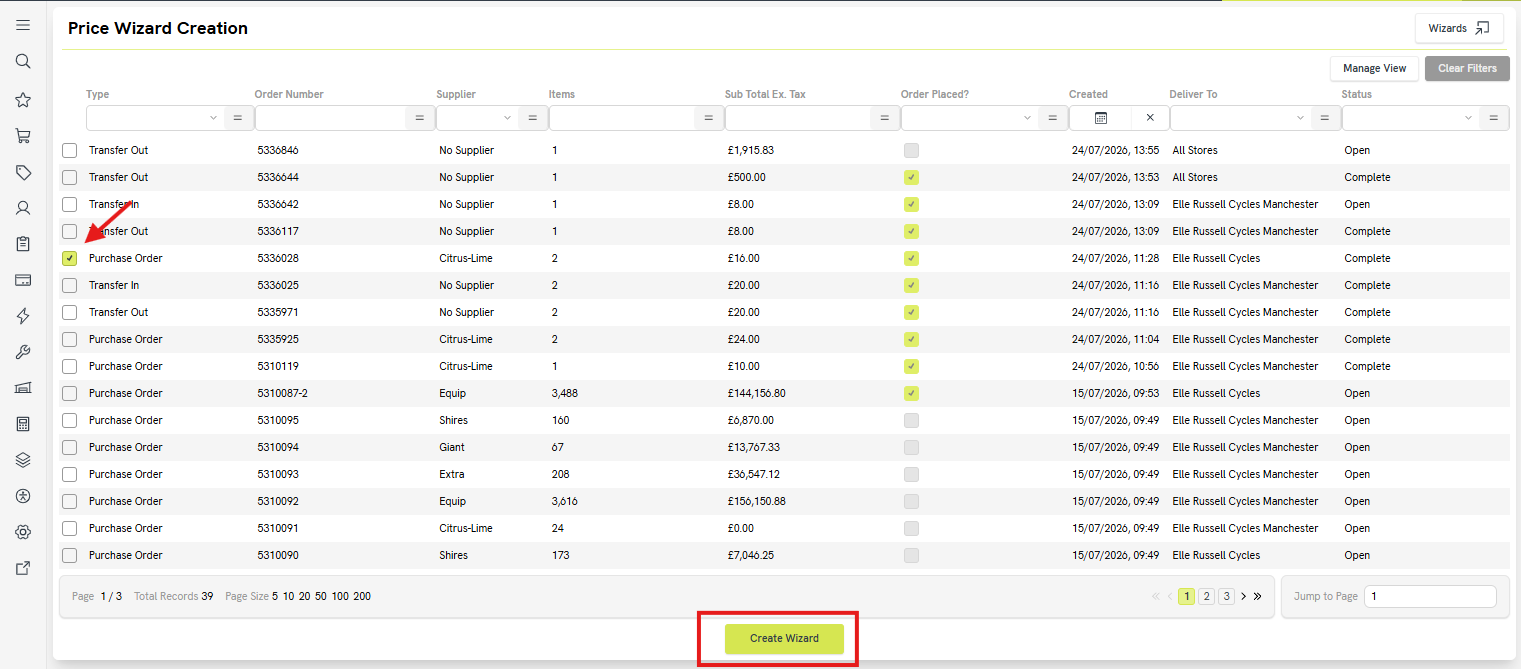The height and width of the screenshot is (669, 1521).
Task: Click the stacked layers sidebar icon
Action: tap(23, 460)
